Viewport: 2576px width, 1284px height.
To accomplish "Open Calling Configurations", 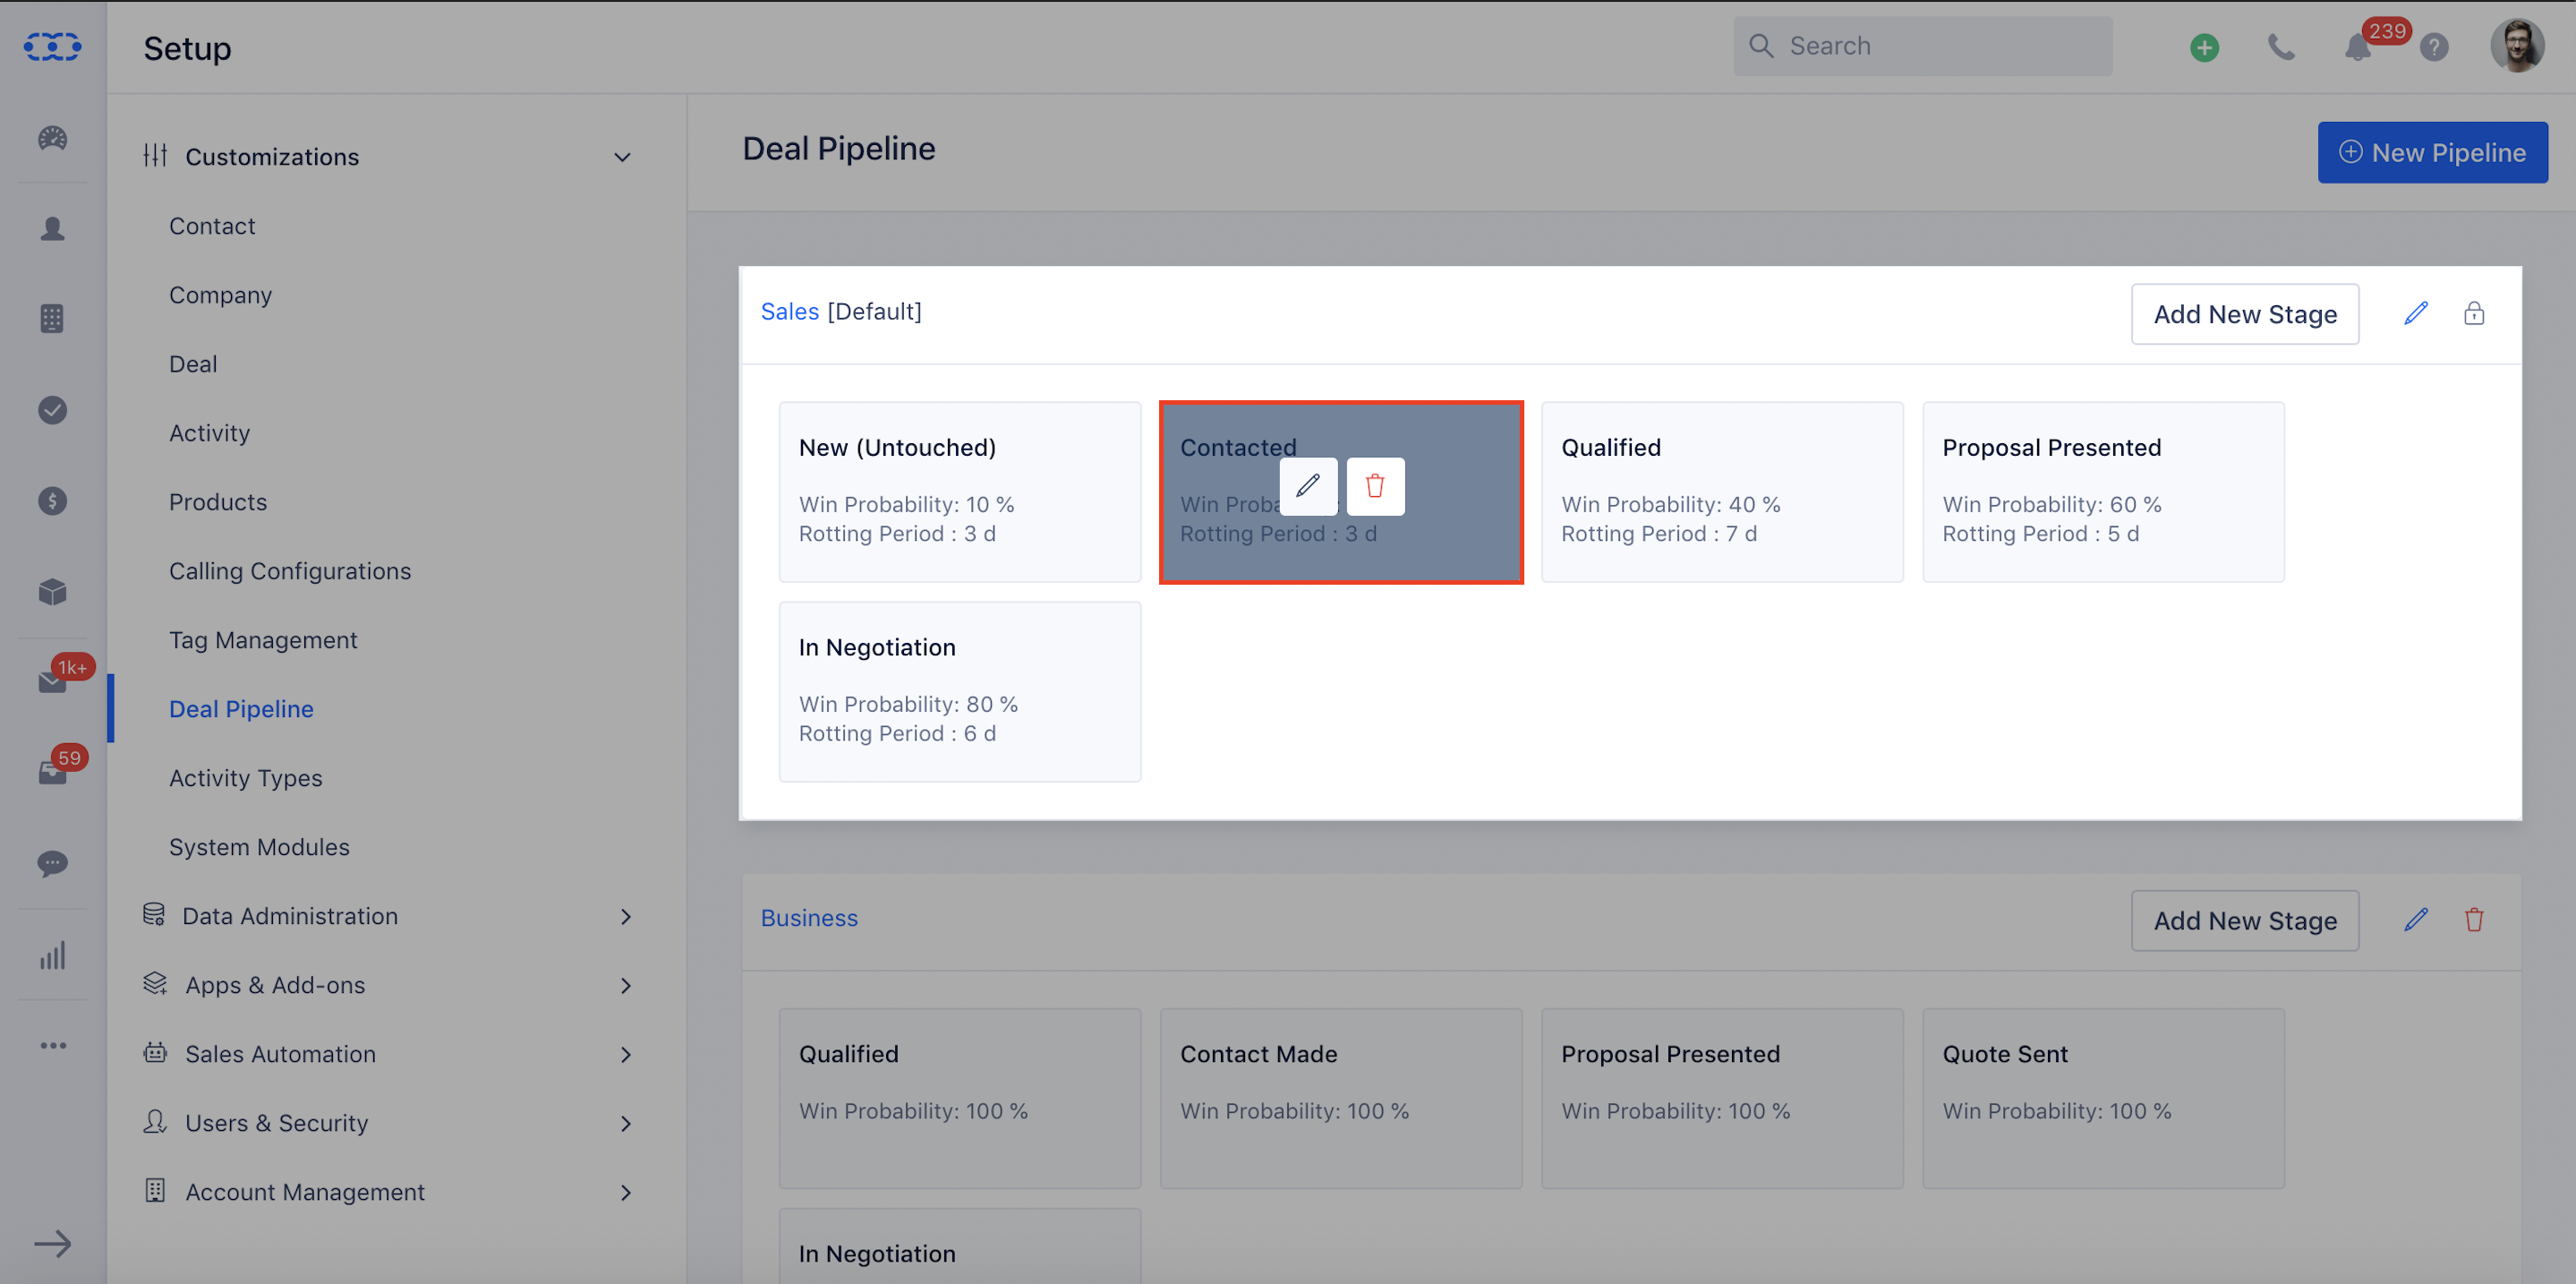I will point(290,571).
